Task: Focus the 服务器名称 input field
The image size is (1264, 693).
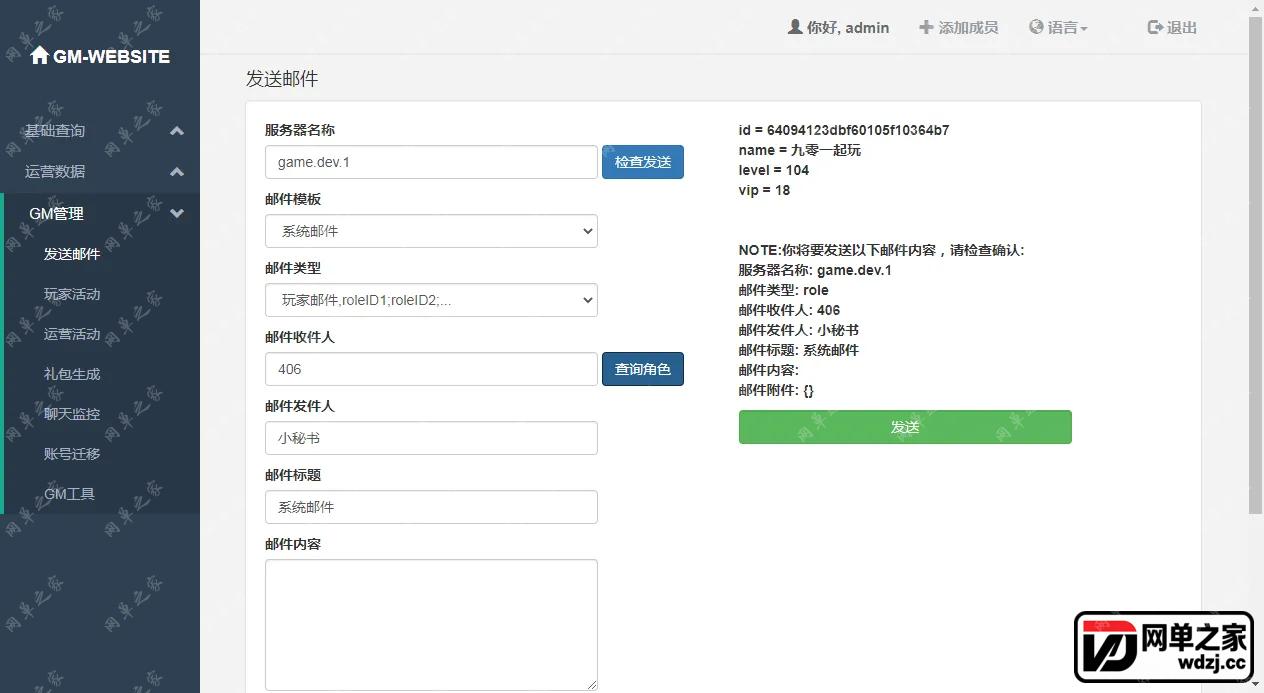Action: [x=431, y=162]
